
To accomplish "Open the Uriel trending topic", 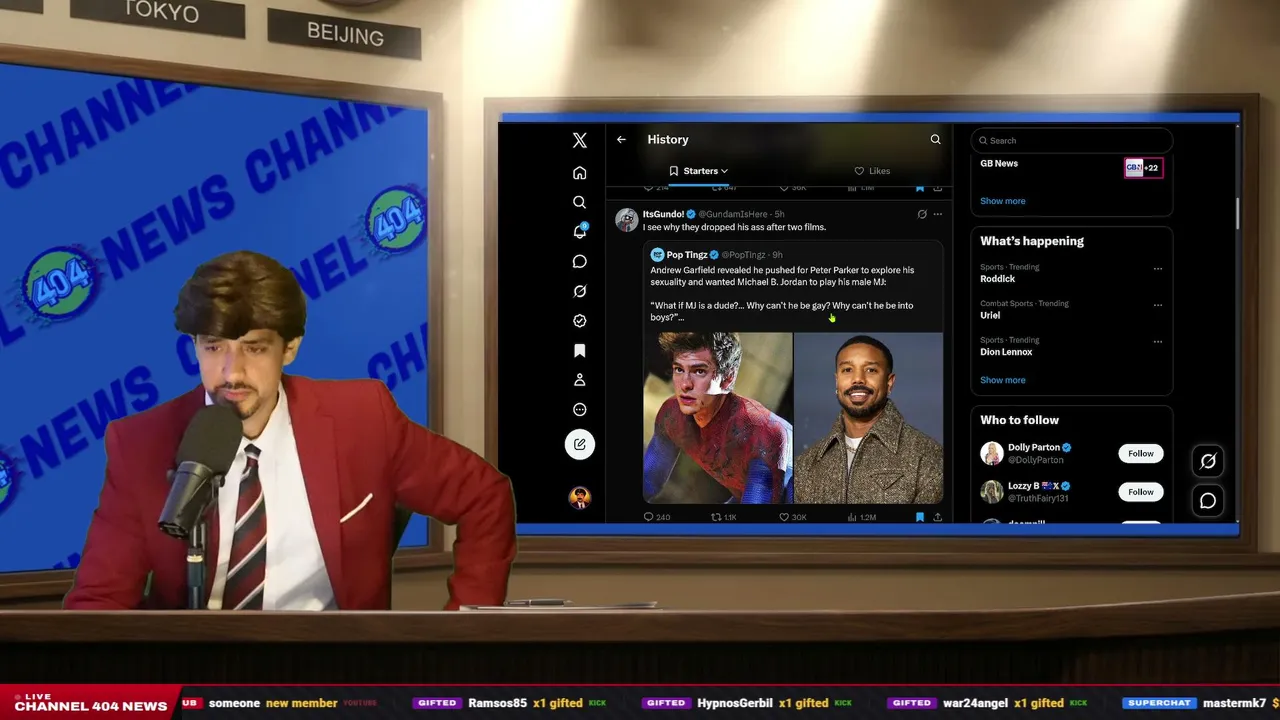I will tap(1071, 309).
